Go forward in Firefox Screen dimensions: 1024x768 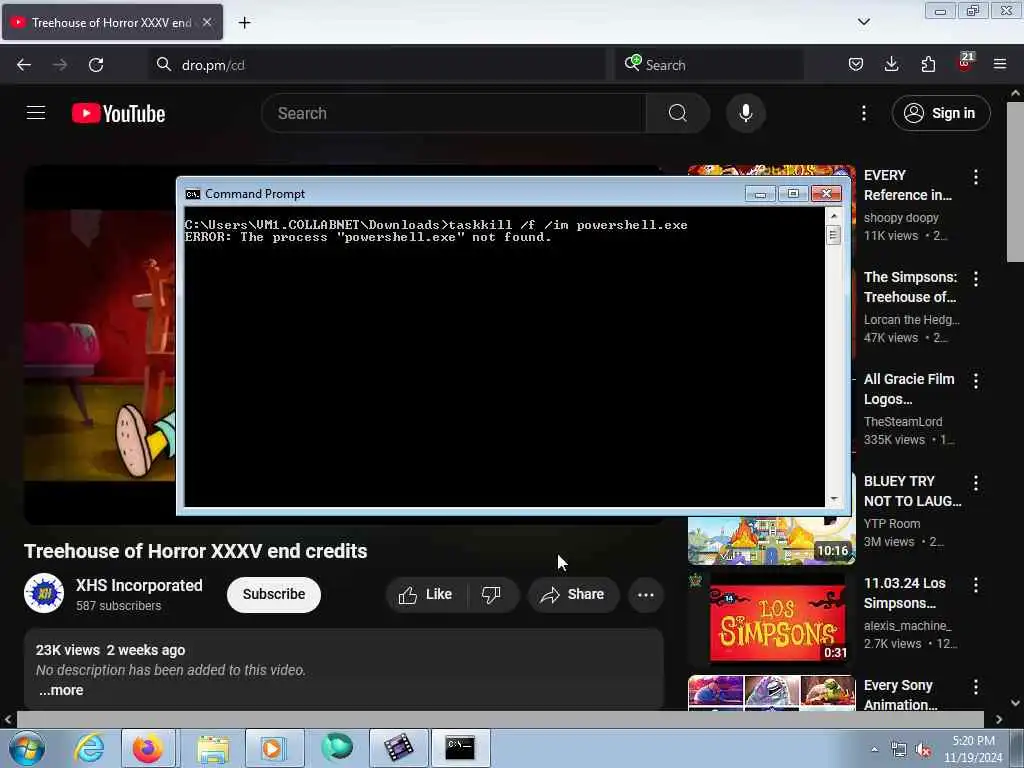[60, 65]
